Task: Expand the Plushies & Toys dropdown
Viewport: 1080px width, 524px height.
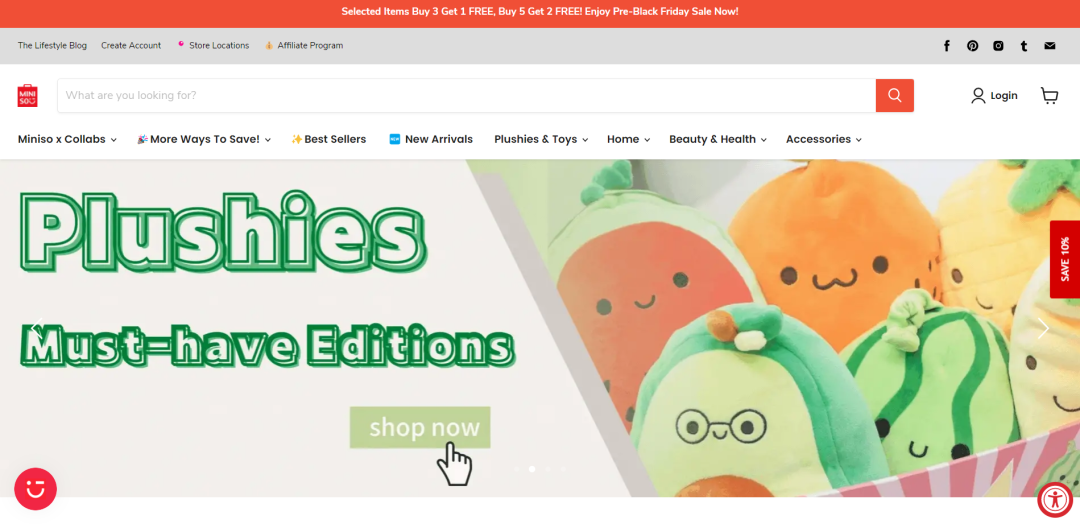Action: pos(541,139)
